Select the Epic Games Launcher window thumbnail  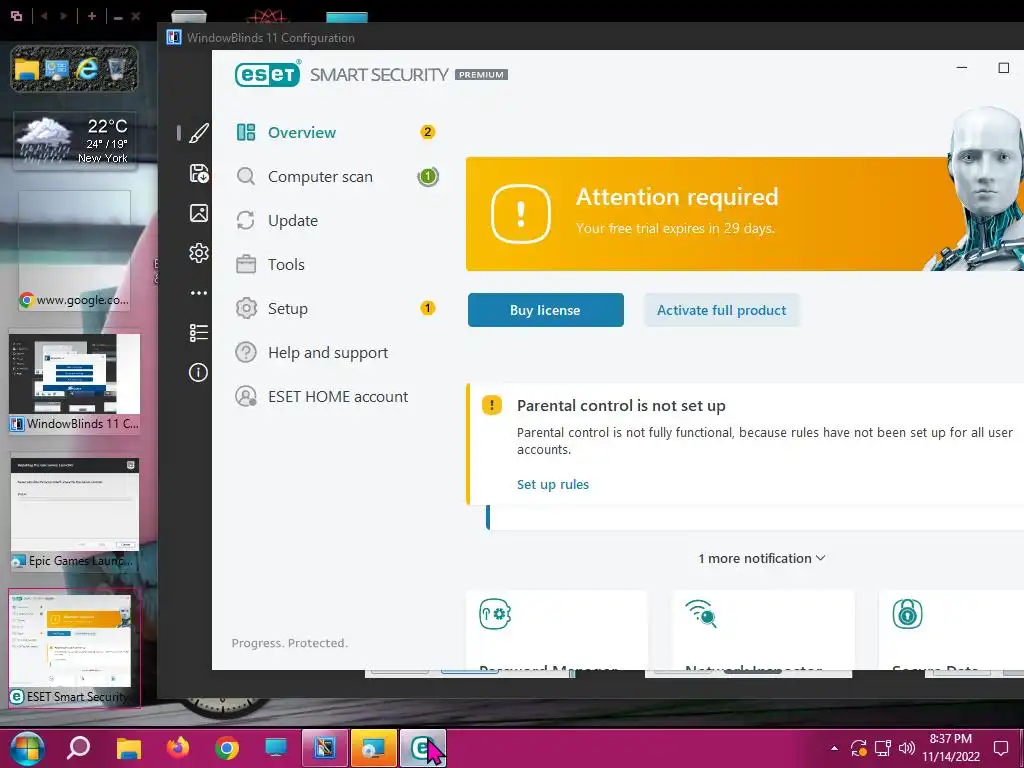(x=74, y=514)
